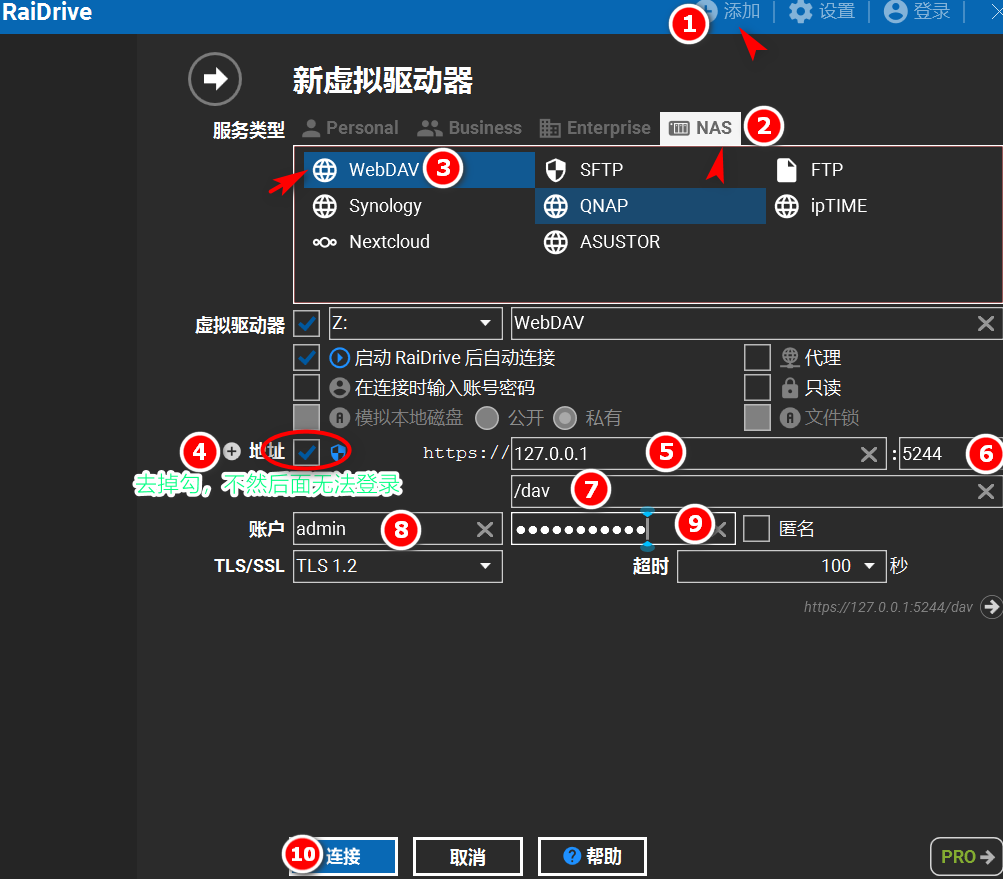Toggle 模拟本地磁盘 checkbox

tap(306, 418)
